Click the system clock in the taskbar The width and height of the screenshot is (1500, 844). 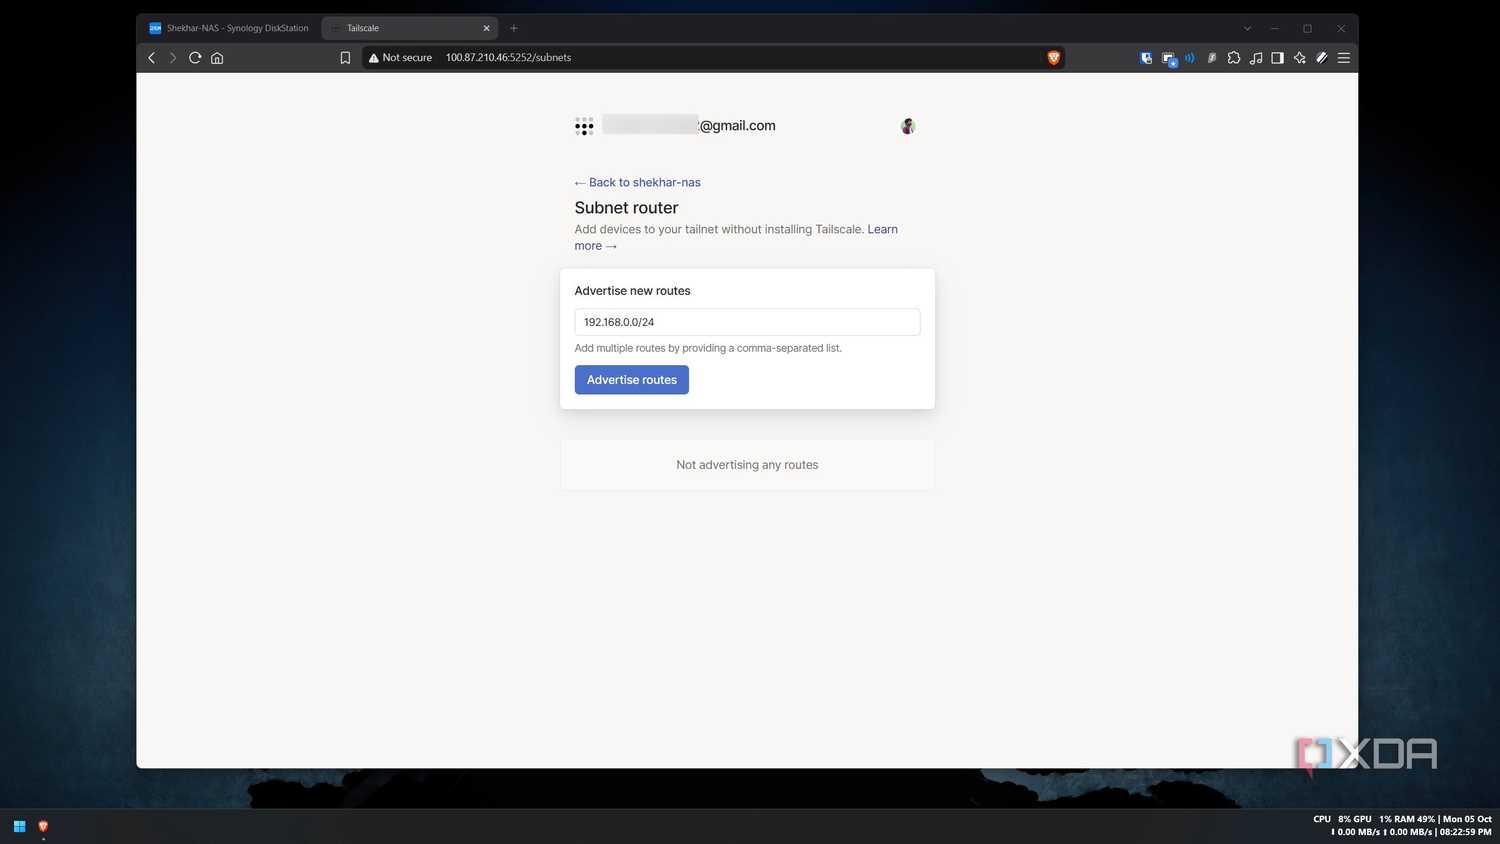click(x=1466, y=832)
